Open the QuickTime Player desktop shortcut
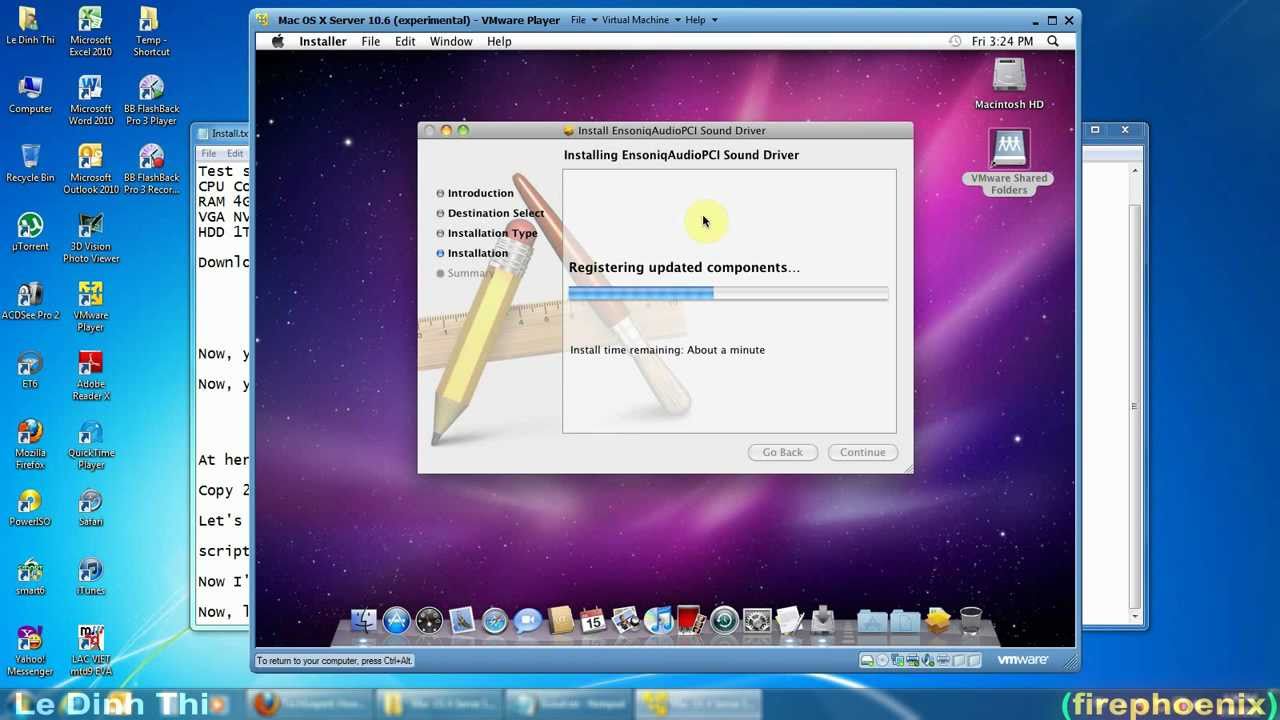This screenshot has width=1280, height=720. tap(90, 444)
